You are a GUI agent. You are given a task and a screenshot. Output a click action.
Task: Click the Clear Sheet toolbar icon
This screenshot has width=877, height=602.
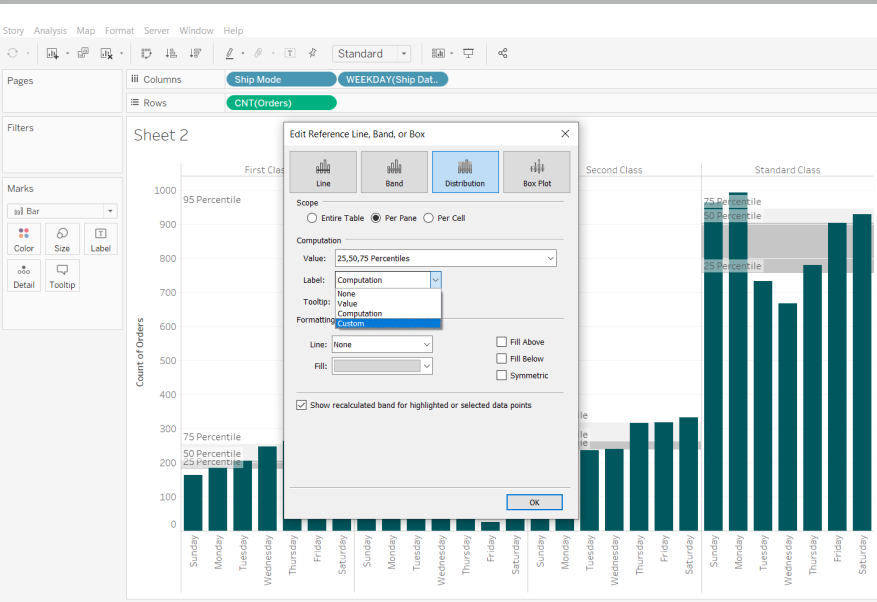tap(106, 53)
